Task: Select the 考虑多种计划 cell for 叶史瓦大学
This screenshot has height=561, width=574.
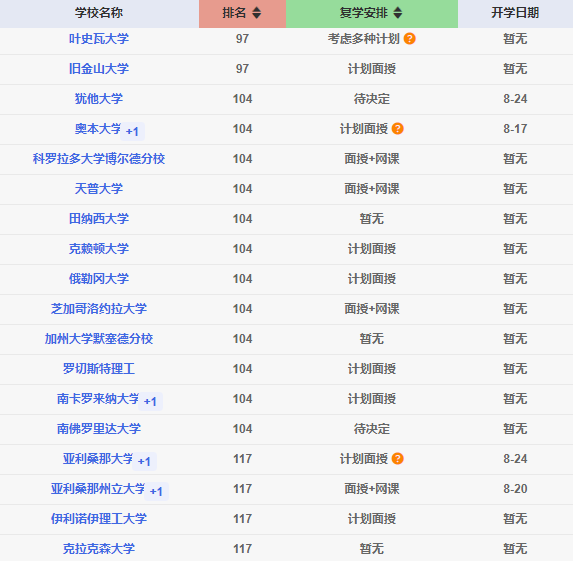Action: tap(364, 38)
